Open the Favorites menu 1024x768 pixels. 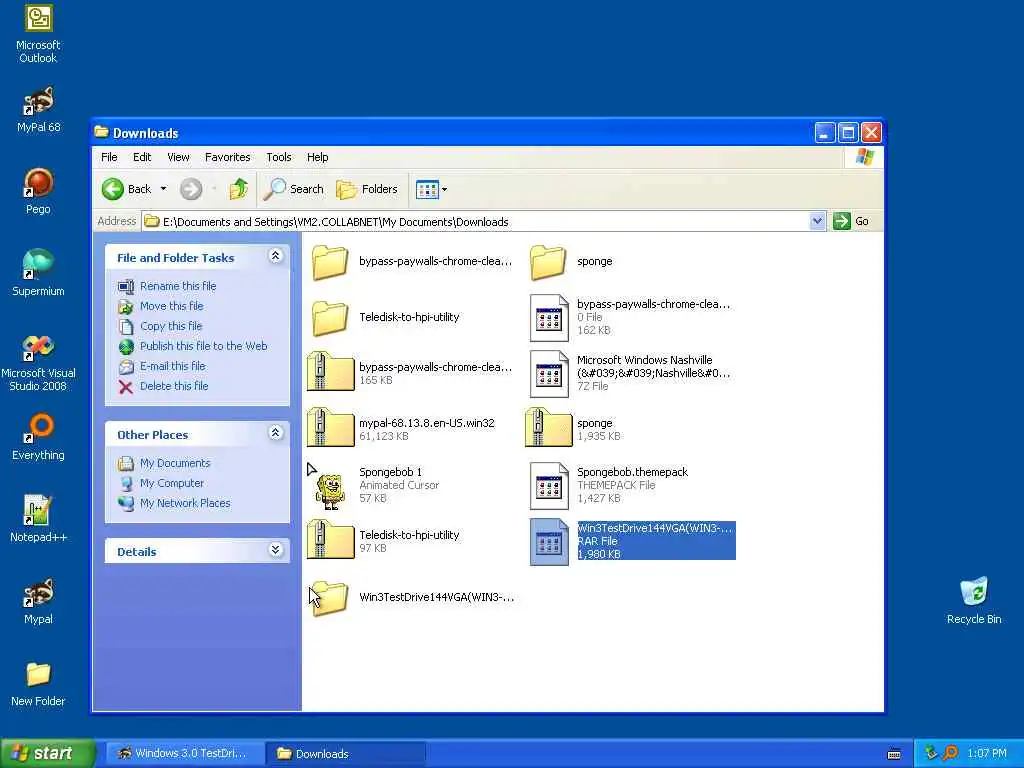(227, 157)
